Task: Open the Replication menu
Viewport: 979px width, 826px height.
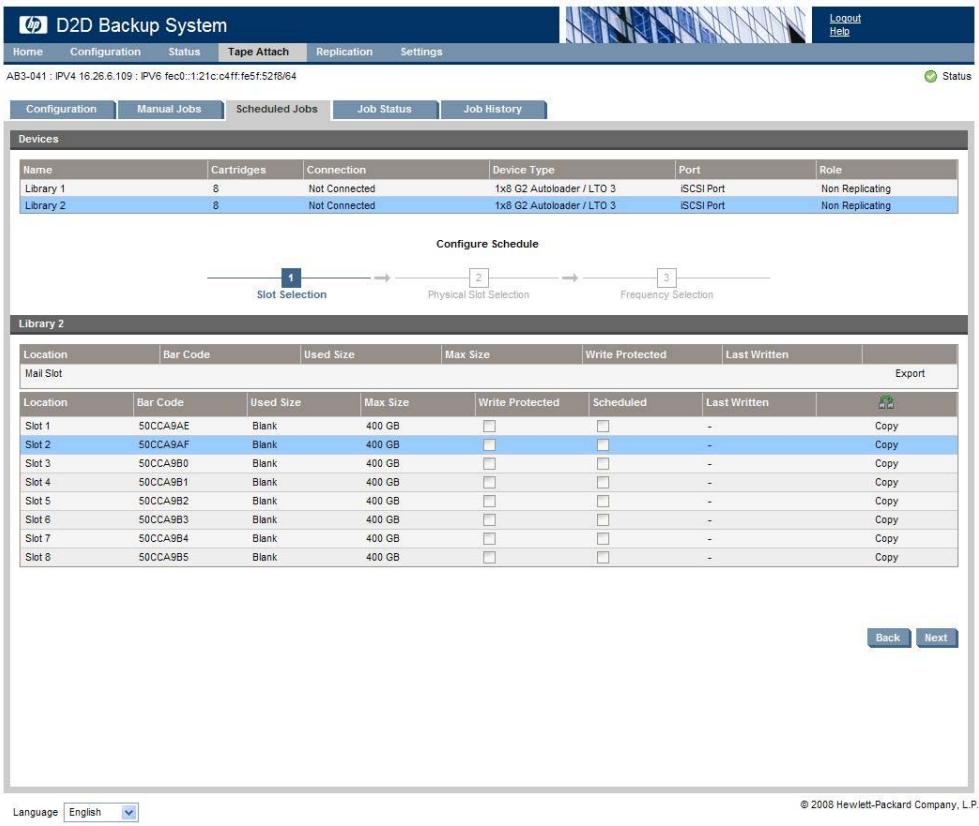Action: tap(344, 52)
